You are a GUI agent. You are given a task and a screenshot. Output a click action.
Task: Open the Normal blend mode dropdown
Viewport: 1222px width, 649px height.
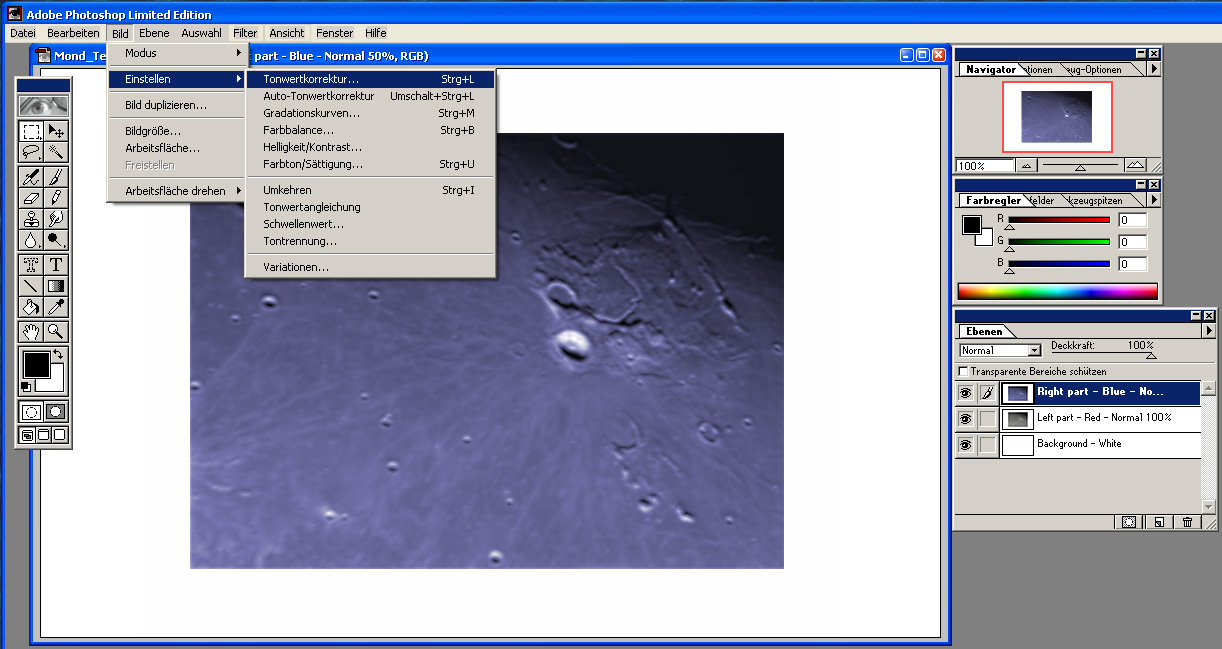[1035, 351]
